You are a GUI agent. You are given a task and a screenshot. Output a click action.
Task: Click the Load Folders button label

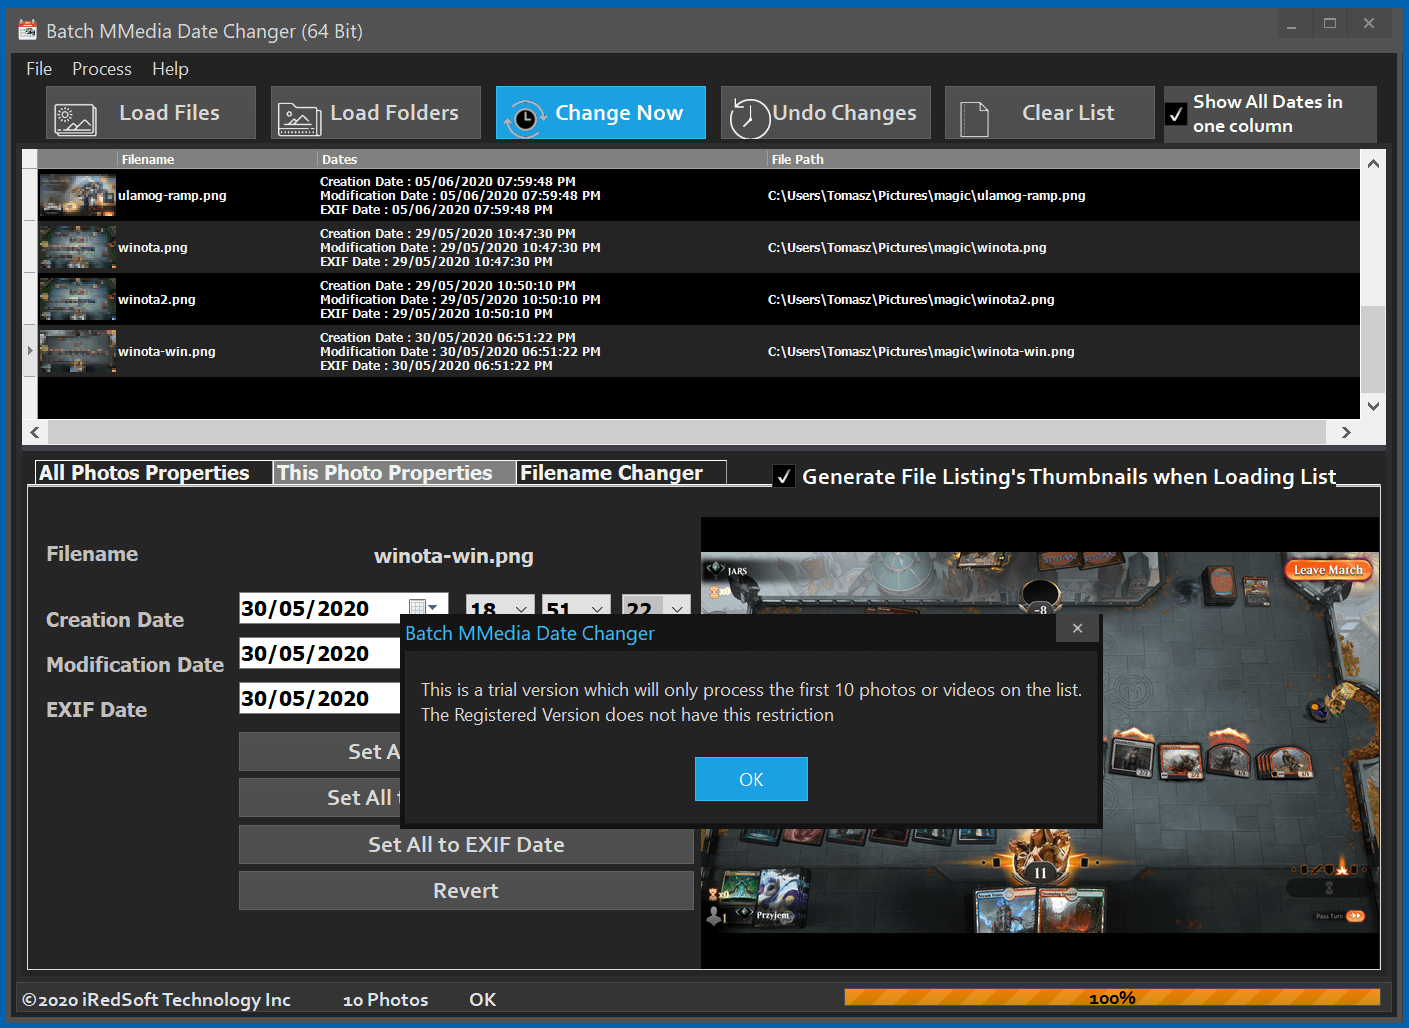pos(394,113)
